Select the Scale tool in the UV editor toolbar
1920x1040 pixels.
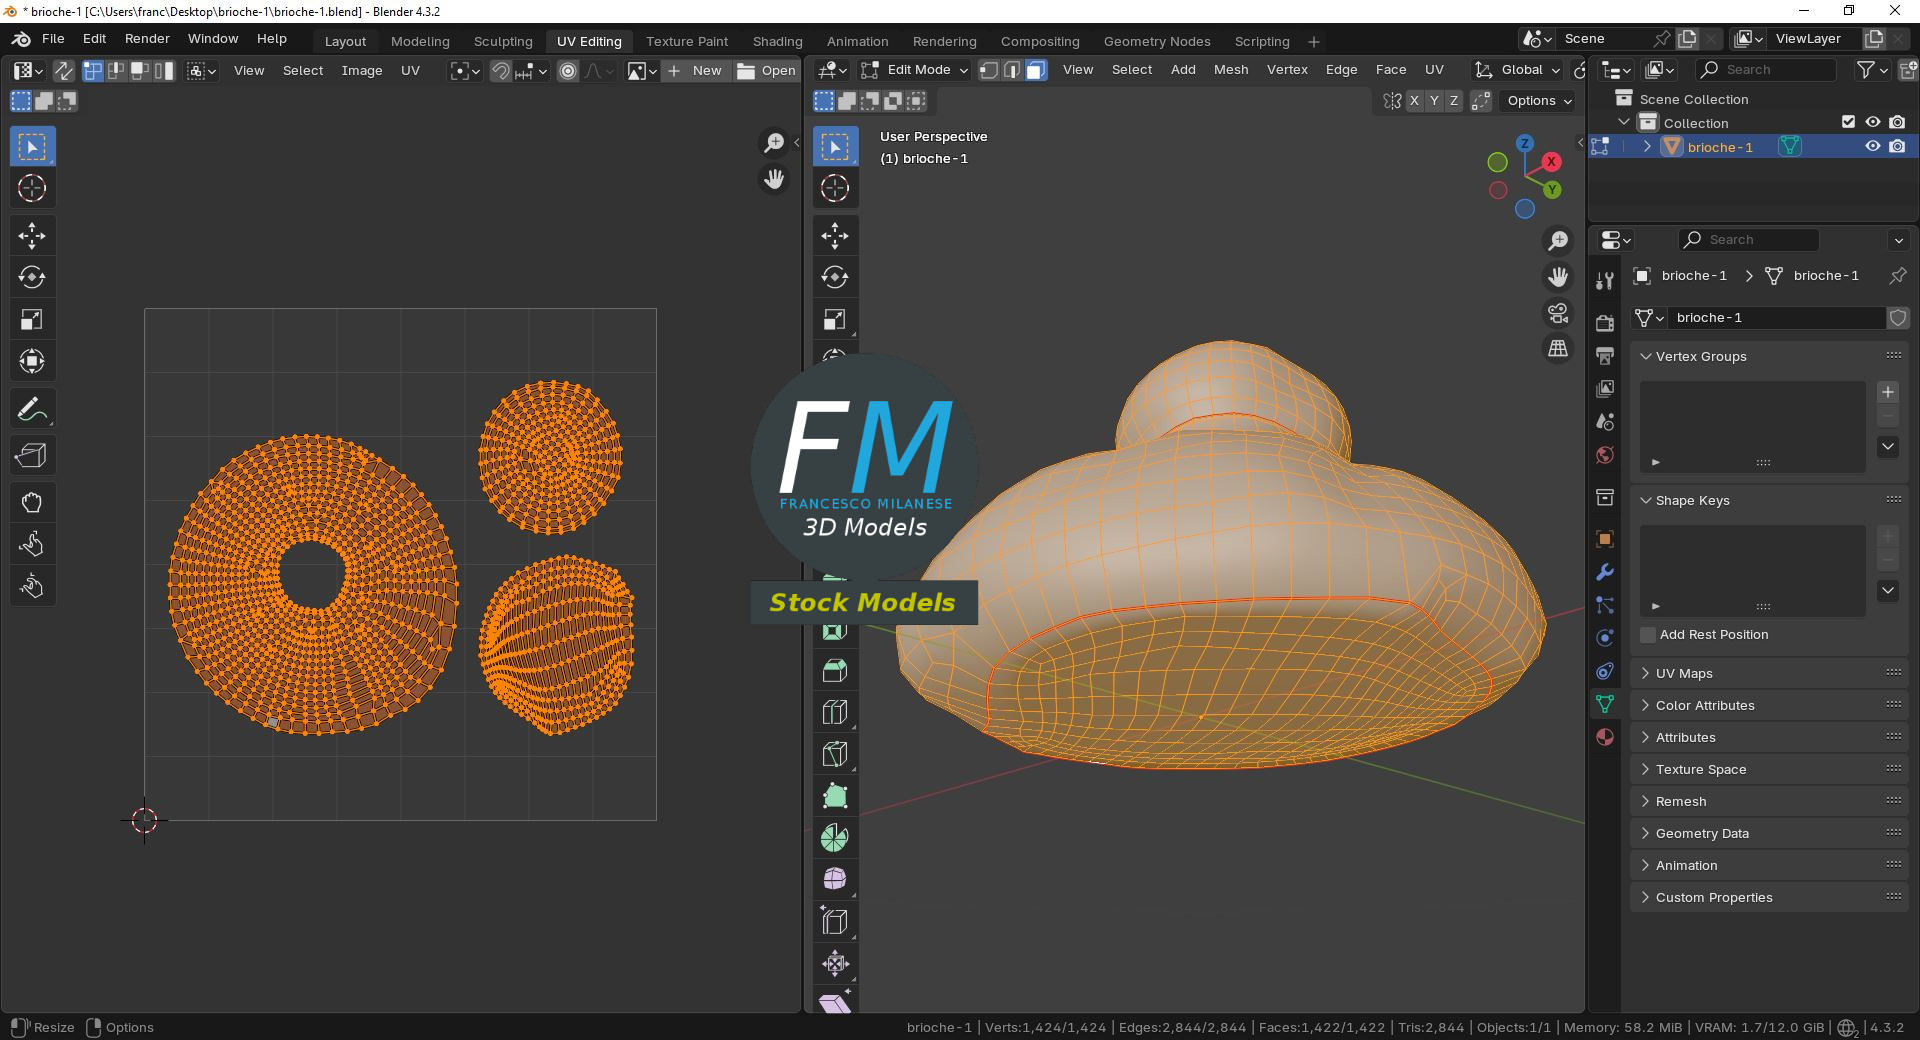(32, 320)
